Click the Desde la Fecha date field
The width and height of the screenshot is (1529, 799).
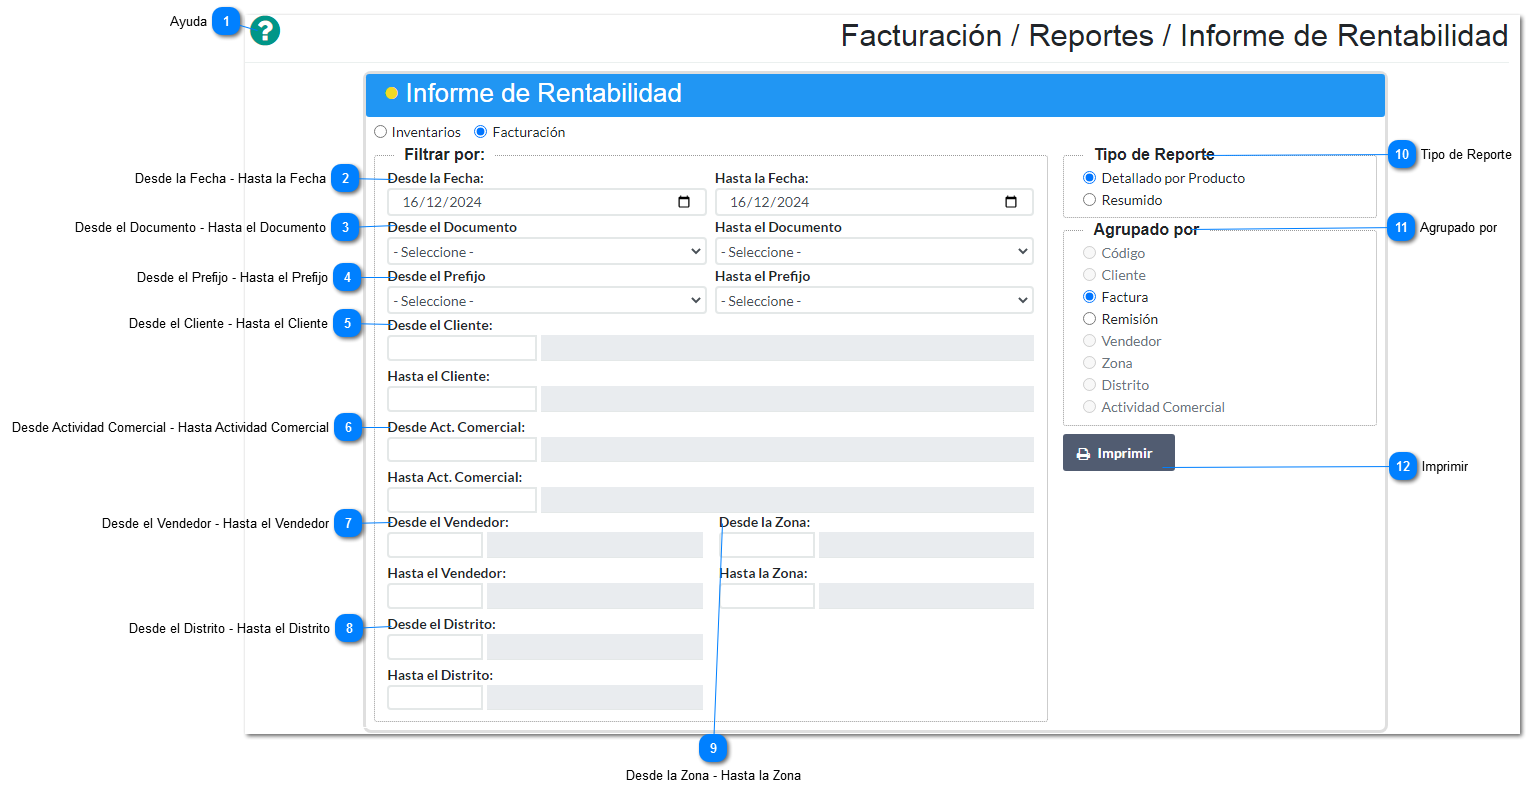[547, 202]
